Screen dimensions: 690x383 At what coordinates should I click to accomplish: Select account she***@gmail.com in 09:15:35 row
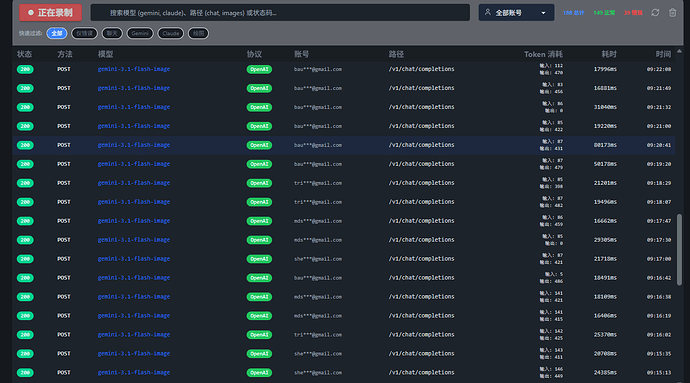point(318,354)
